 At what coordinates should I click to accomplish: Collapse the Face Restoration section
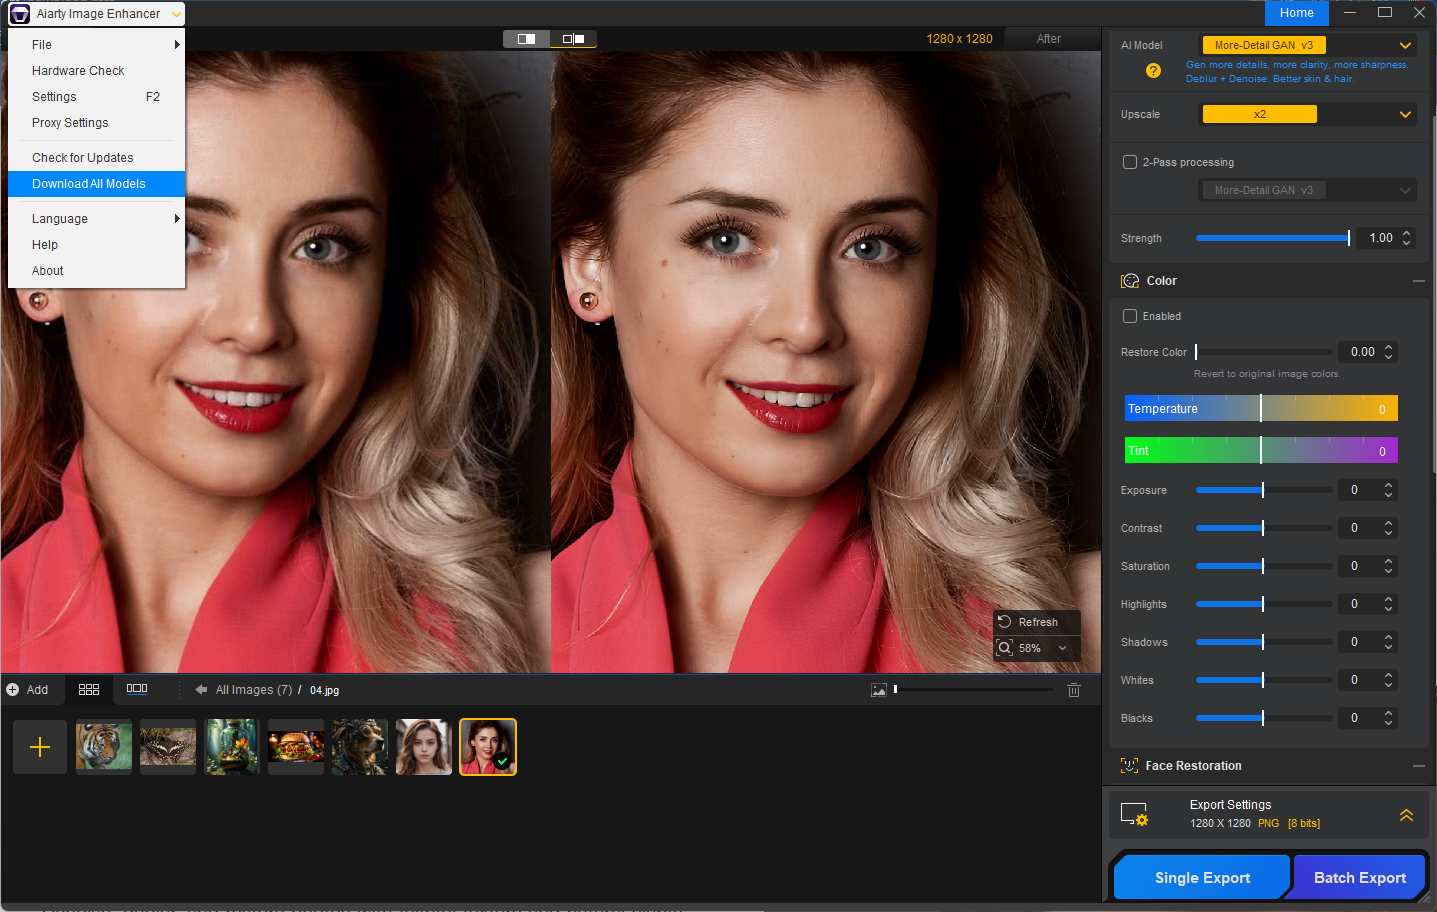pos(1418,766)
